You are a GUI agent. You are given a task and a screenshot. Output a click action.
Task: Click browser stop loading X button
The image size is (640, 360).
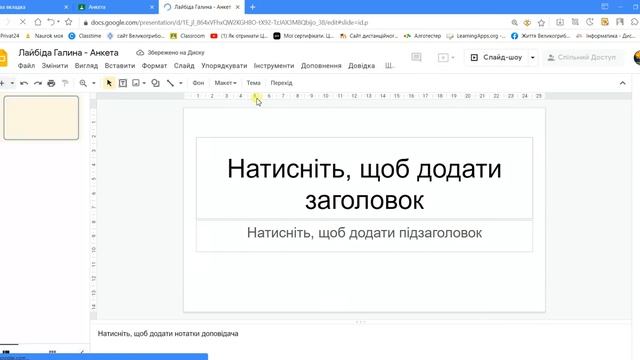[x=23, y=22]
